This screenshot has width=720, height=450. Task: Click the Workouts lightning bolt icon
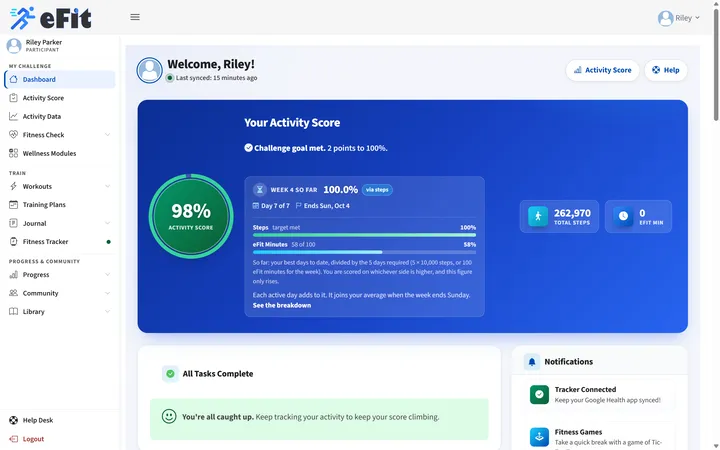pyautogui.click(x=13, y=186)
